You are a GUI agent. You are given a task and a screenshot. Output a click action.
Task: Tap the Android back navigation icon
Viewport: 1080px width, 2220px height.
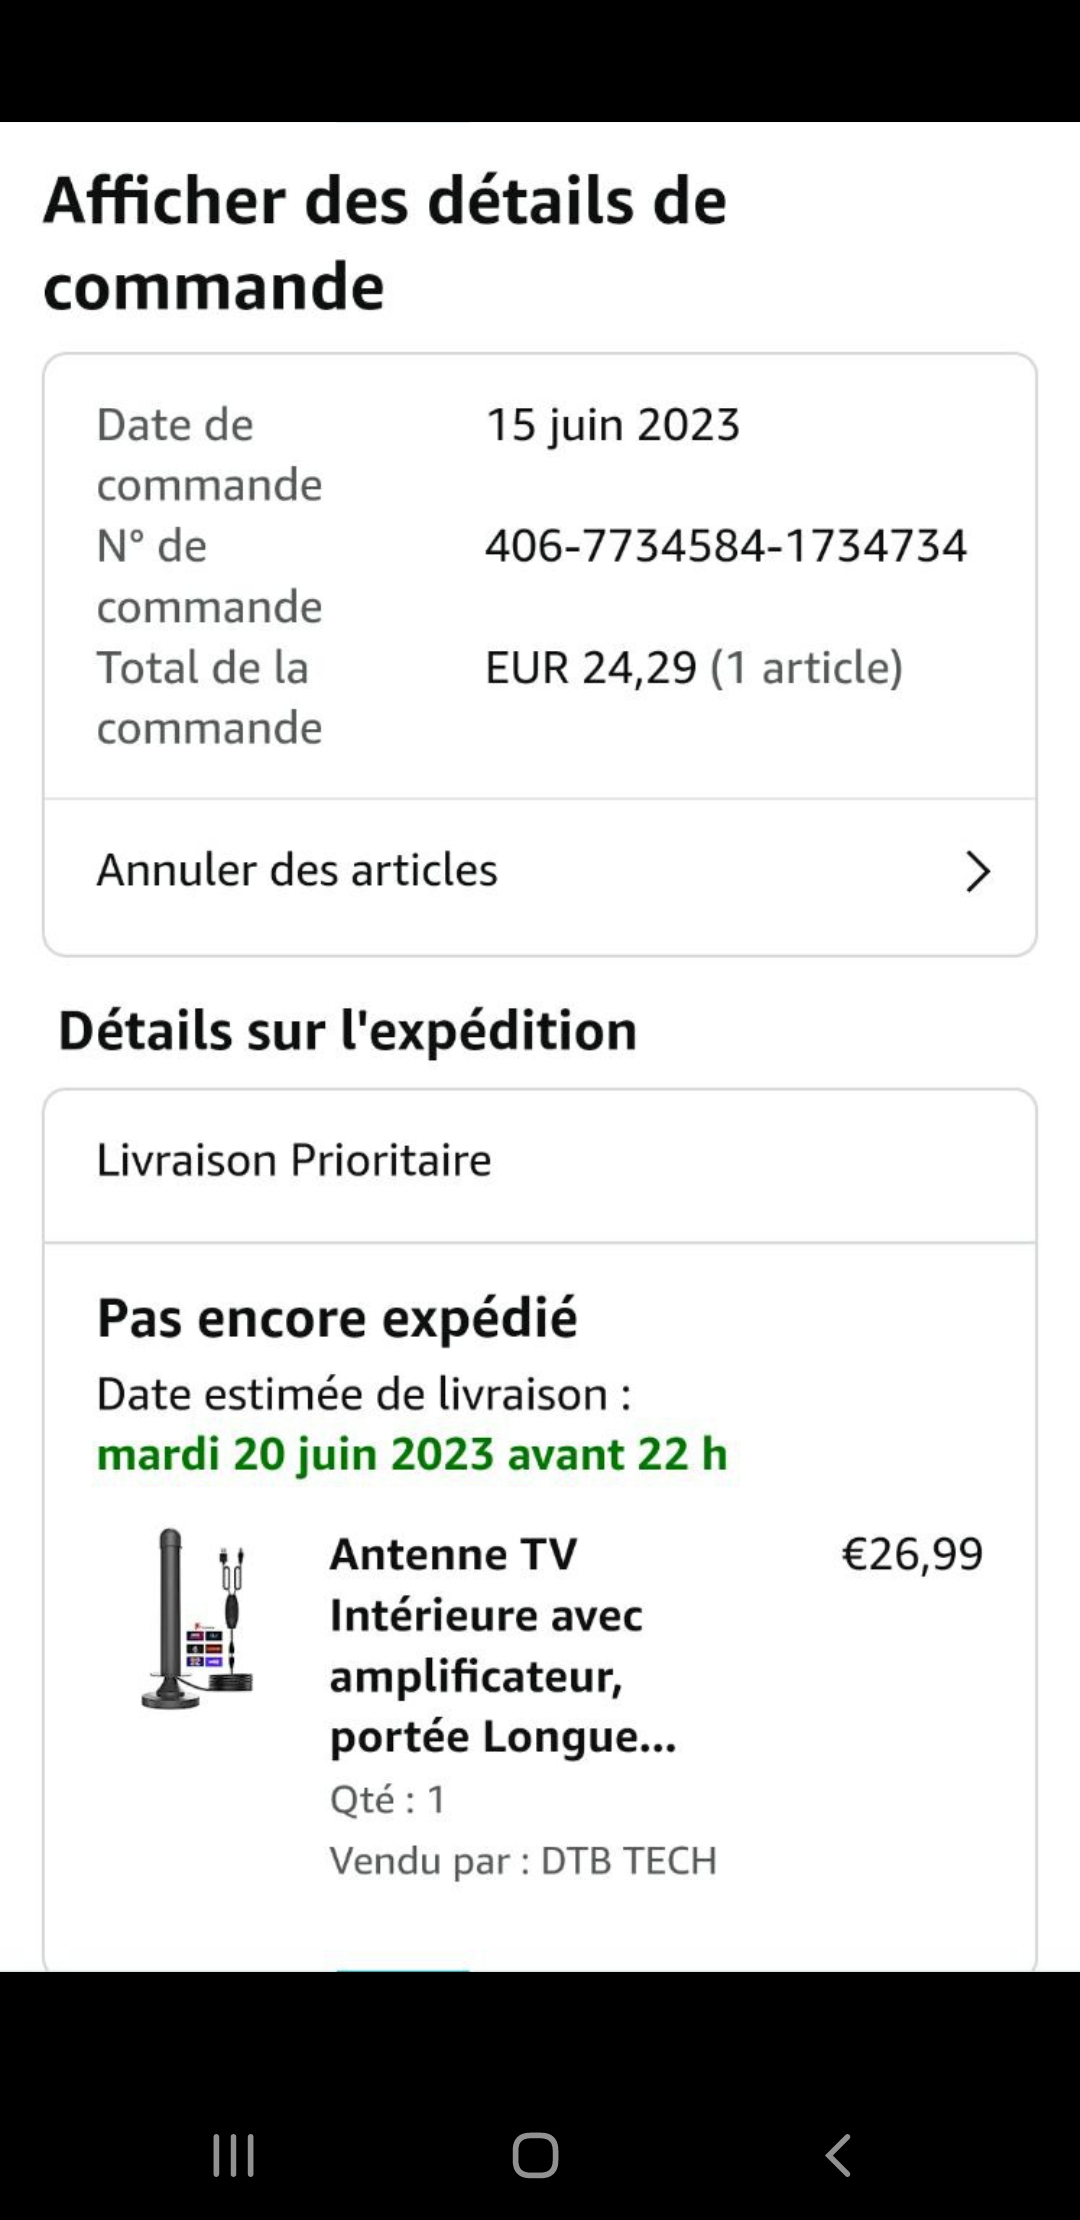838,2155
